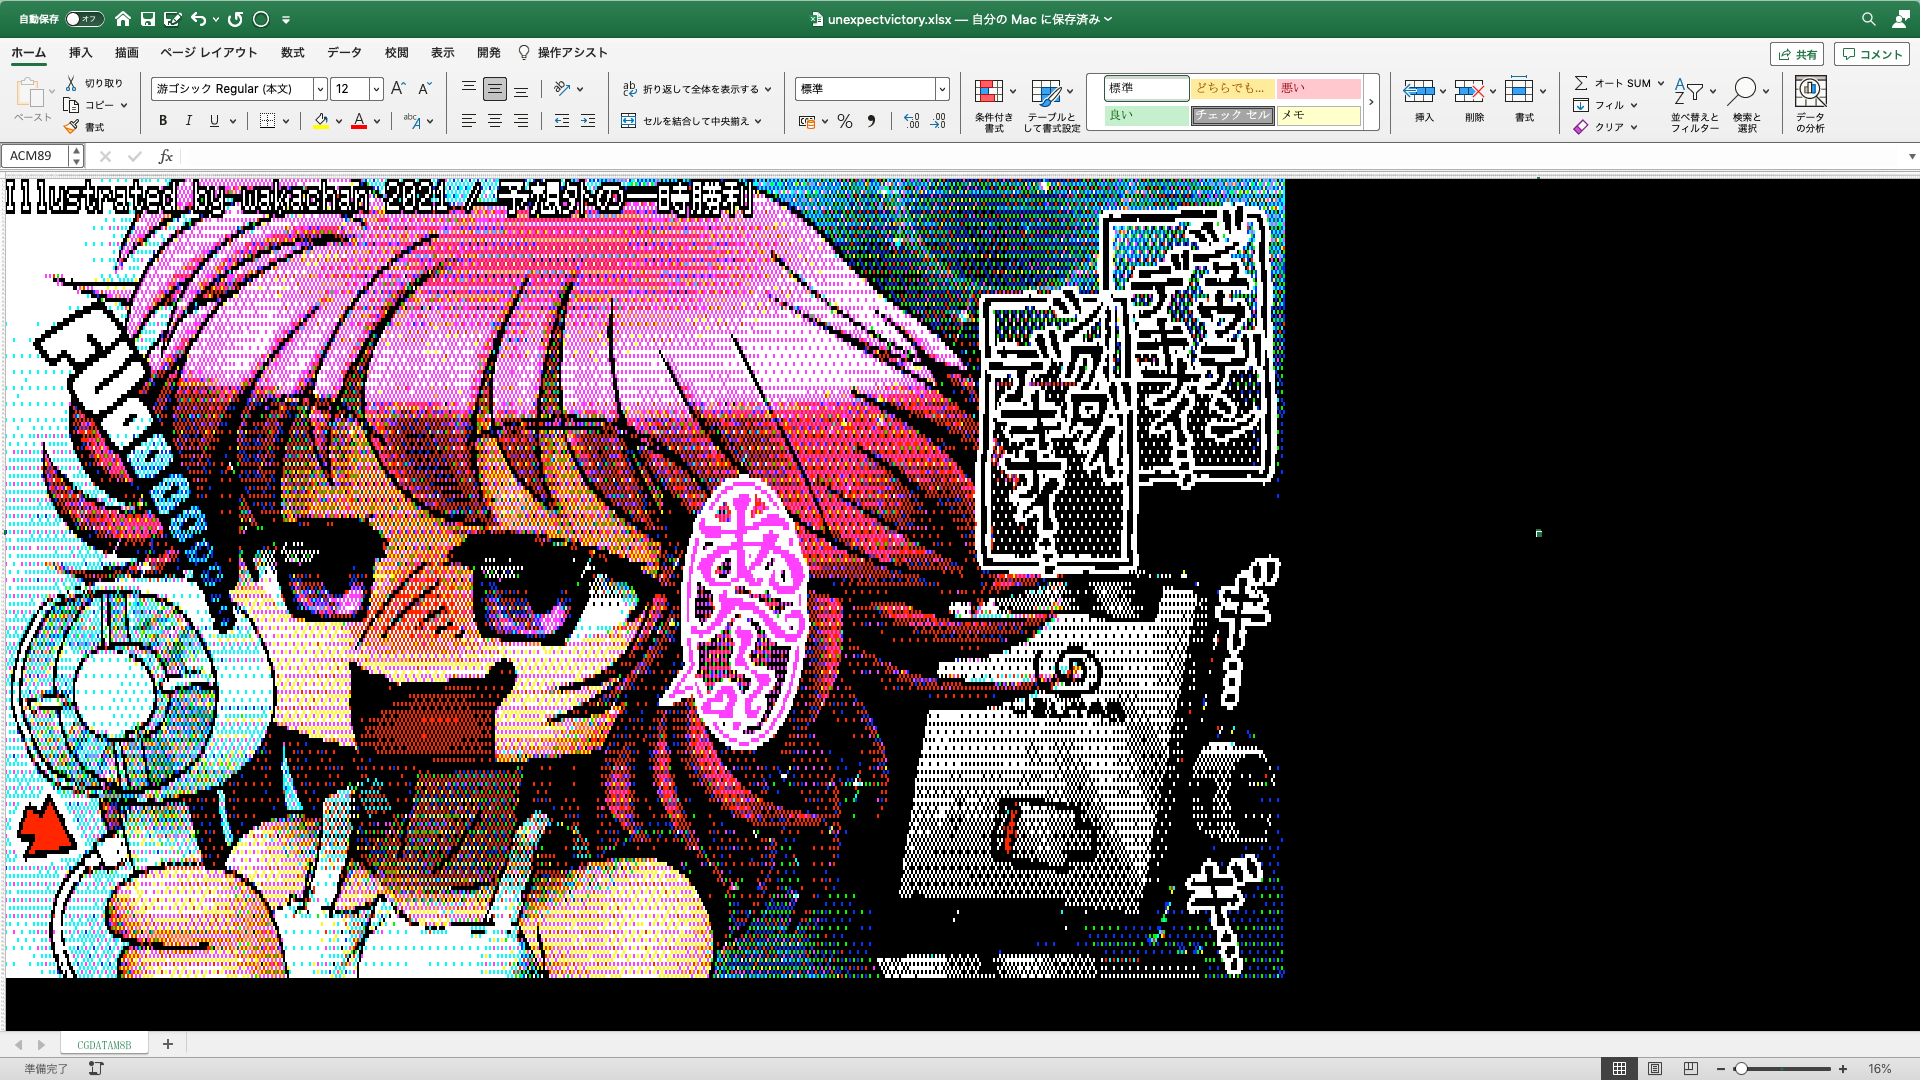Select the 悪い cell style
The image size is (1920, 1080).
[1318, 88]
